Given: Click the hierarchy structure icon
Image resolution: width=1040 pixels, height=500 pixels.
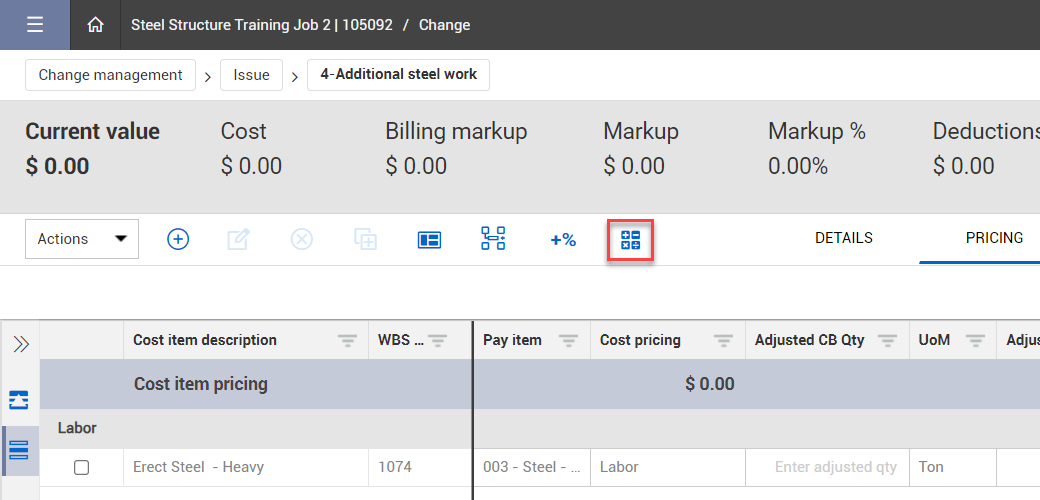Looking at the screenshot, I should point(493,239).
